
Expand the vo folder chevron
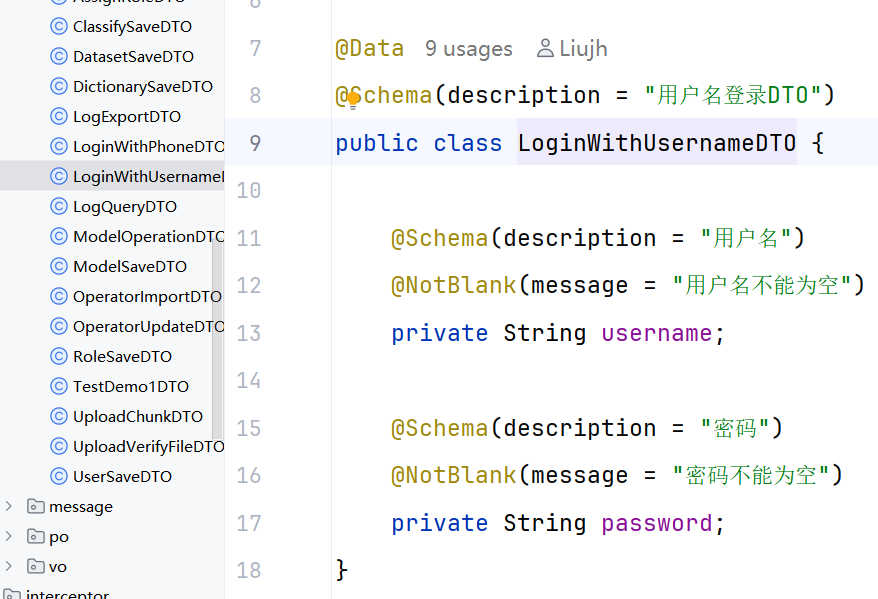point(8,566)
